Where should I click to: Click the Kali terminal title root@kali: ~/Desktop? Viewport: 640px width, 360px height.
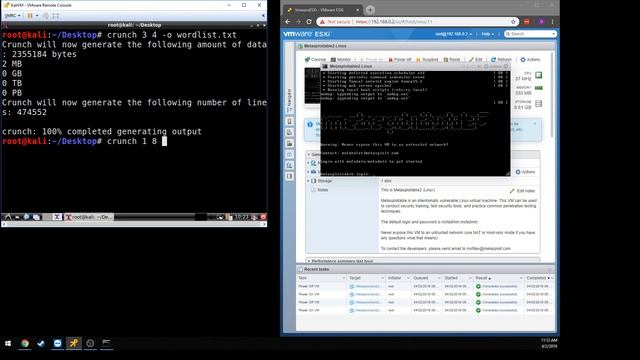click(134, 25)
